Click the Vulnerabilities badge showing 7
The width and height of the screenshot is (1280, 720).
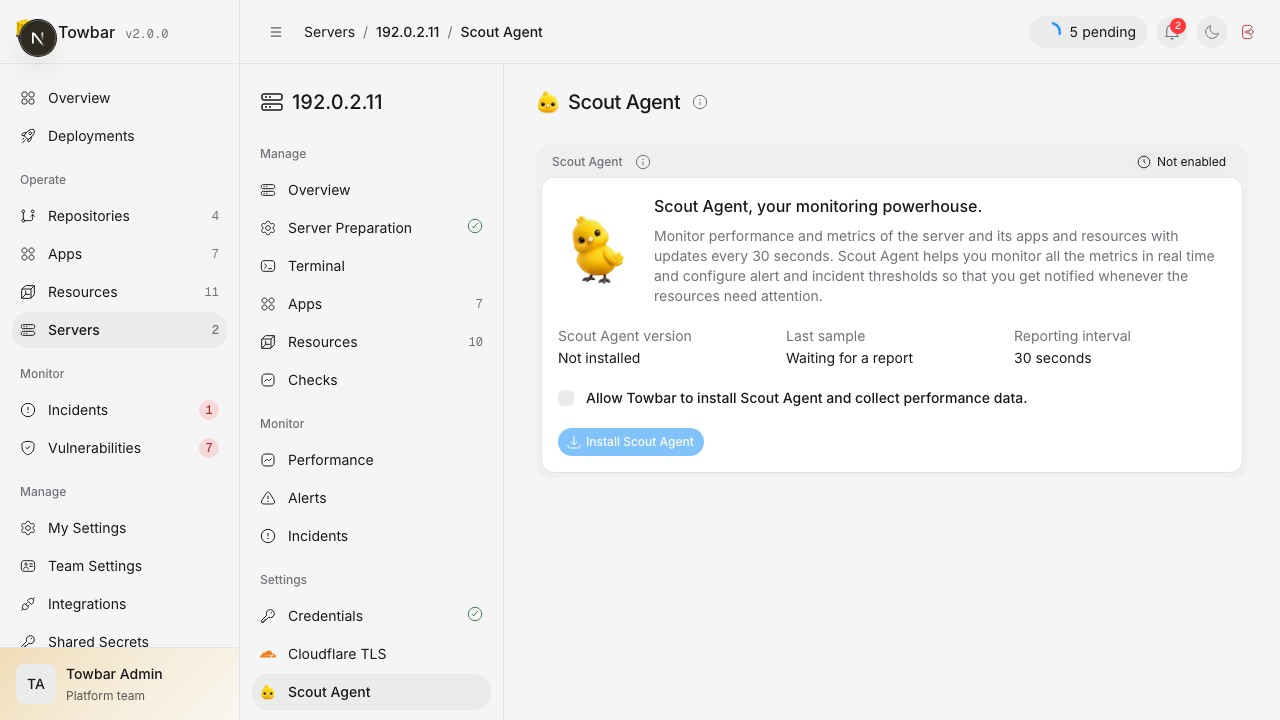coord(209,448)
